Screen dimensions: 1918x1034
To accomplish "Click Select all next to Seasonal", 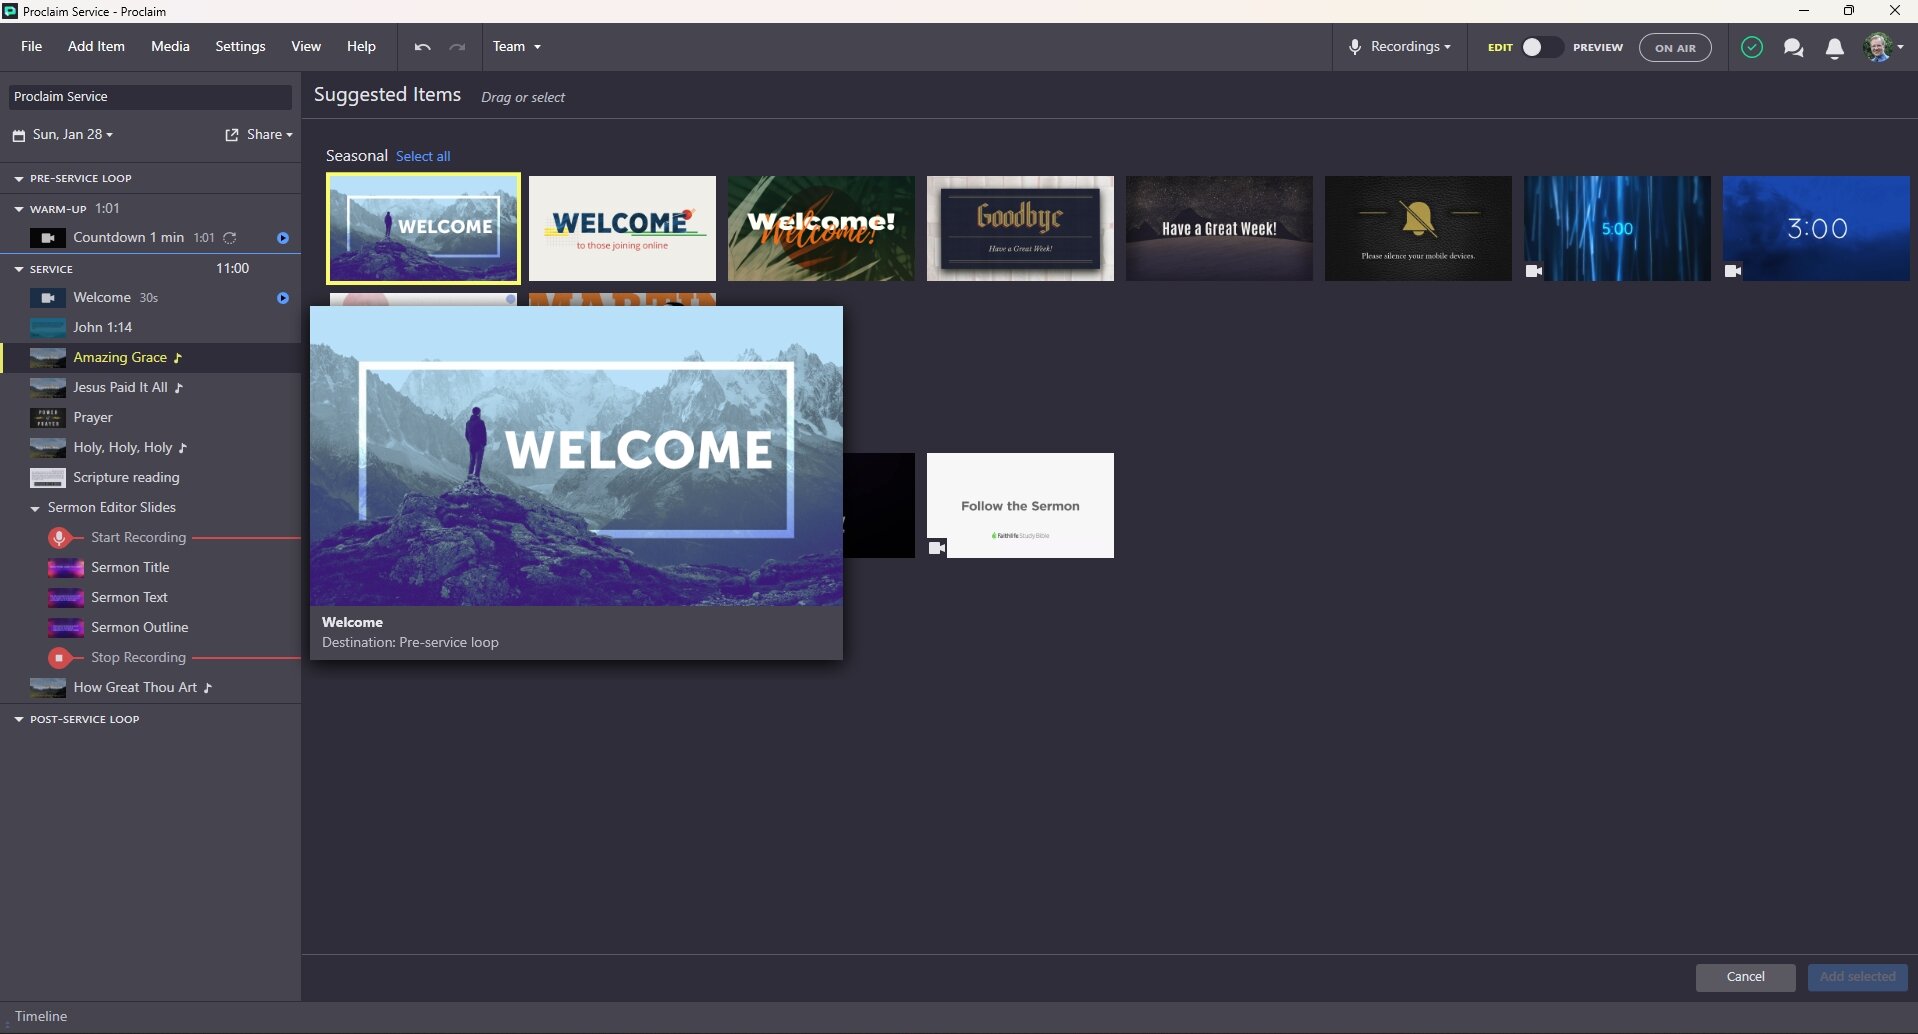I will pos(423,156).
